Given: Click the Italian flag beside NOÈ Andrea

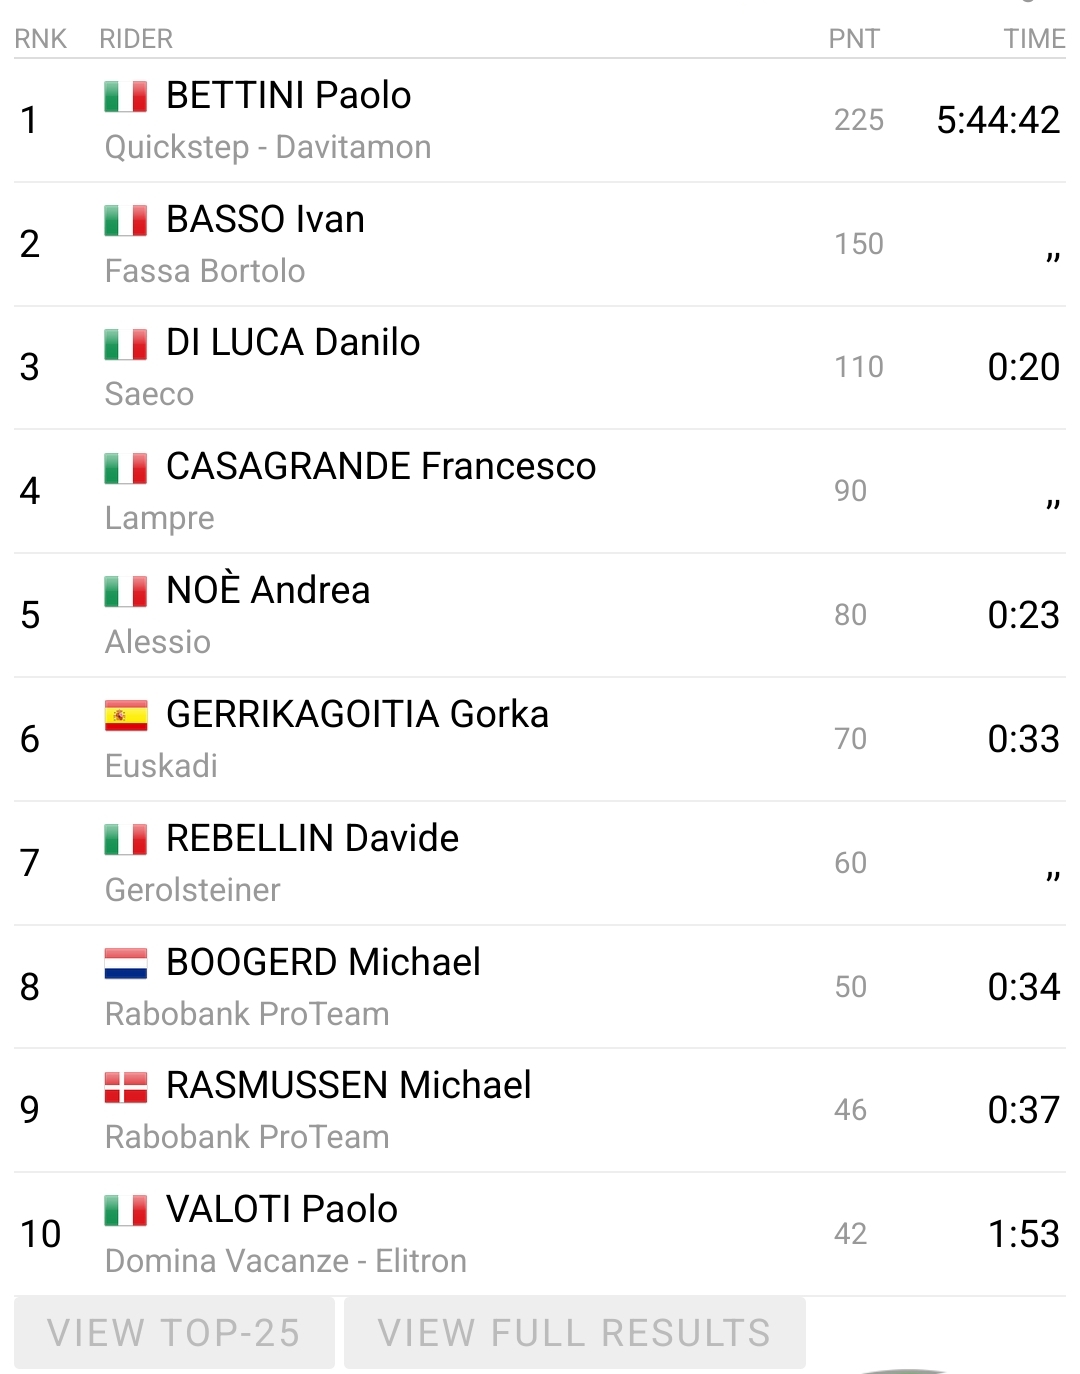Looking at the screenshot, I should [126, 592].
